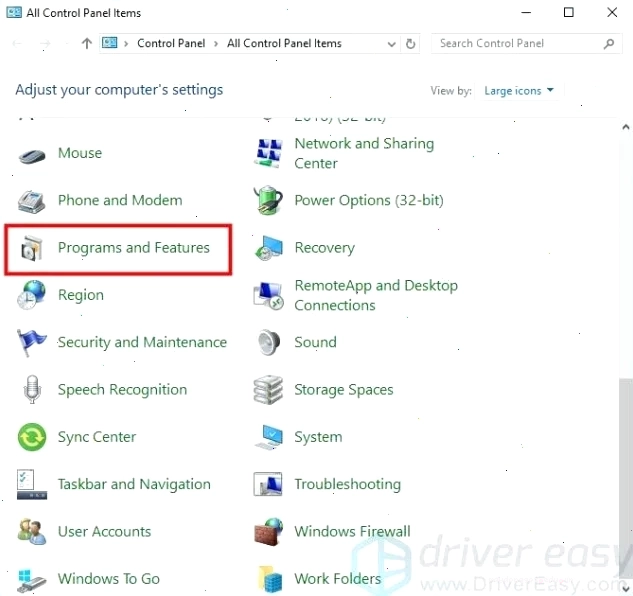Click the Control Panel icon in address bar
This screenshot has height=596, width=633.
click(x=109, y=42)
